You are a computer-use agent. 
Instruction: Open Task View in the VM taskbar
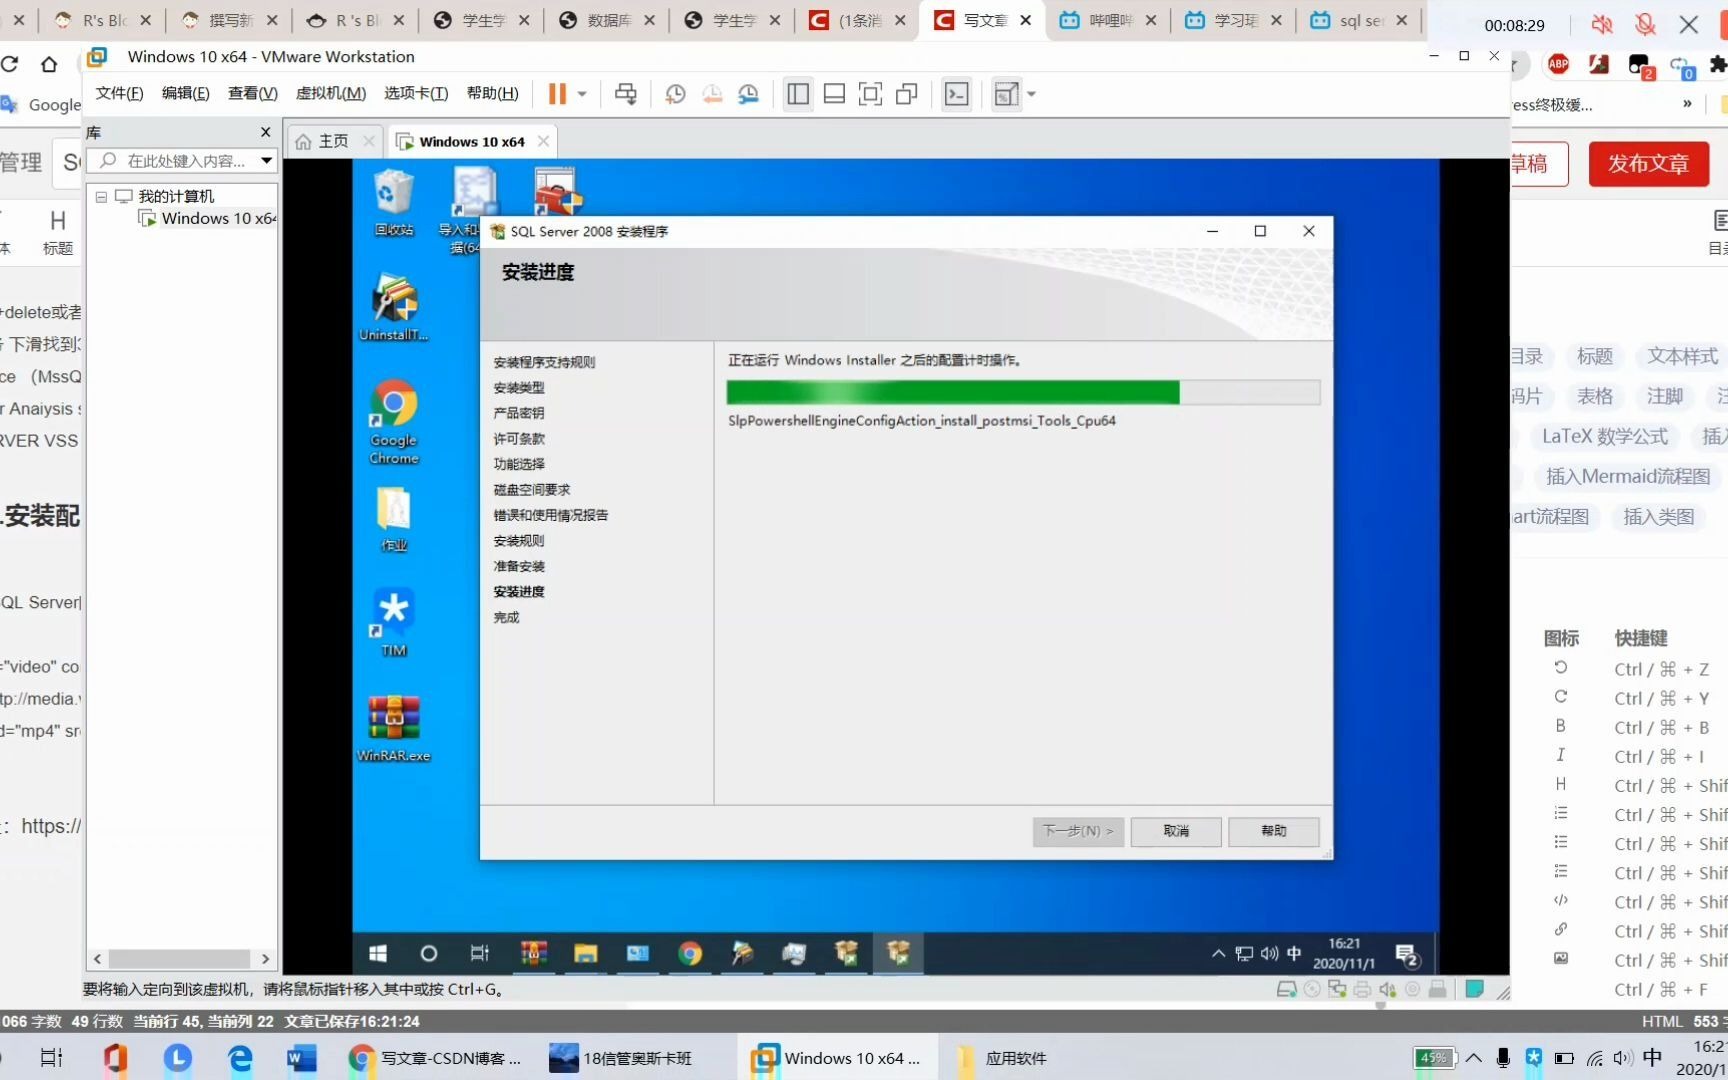[x=480, y=954]
